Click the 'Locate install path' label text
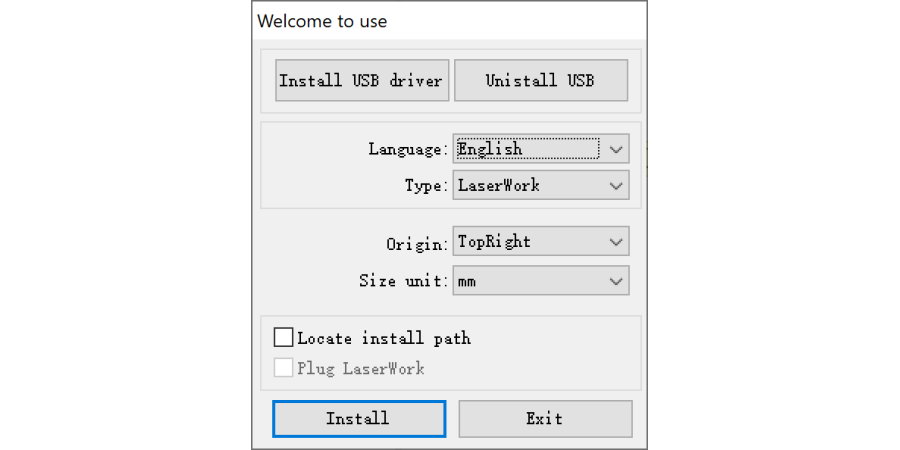 click(383, 338)
